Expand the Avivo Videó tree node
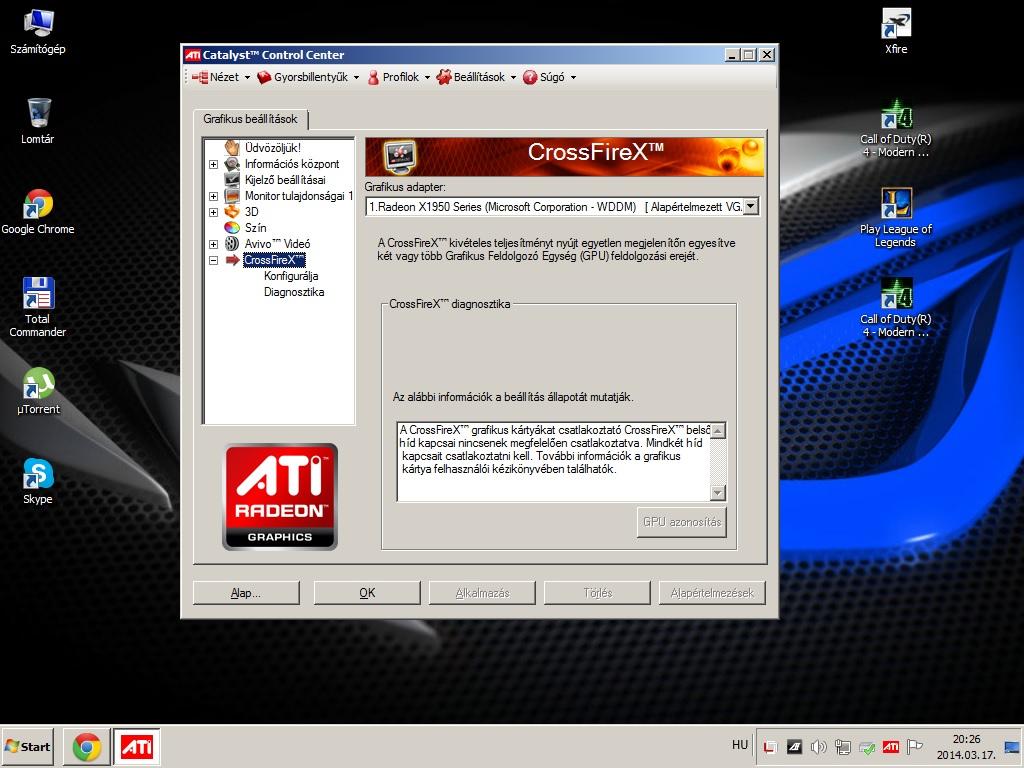This screenshot has width=1024, height=768. coord(214,244)
